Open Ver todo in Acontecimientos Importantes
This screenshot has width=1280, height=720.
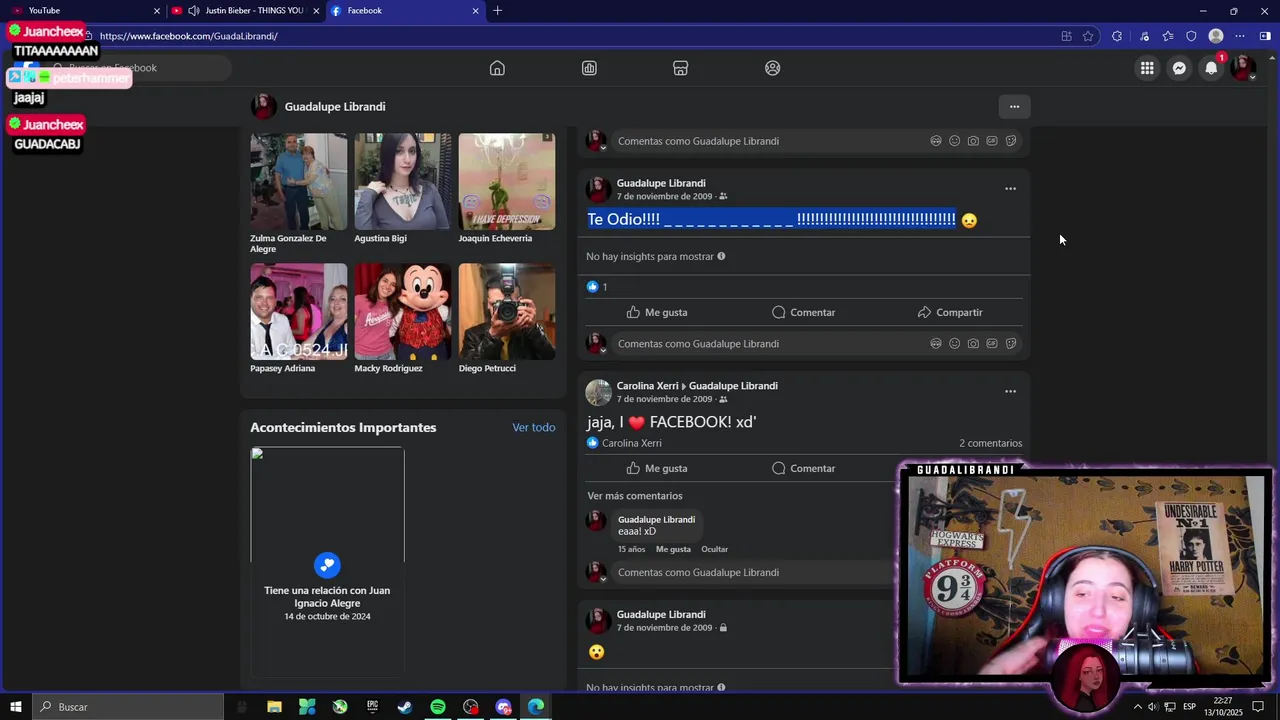[534, 427]
